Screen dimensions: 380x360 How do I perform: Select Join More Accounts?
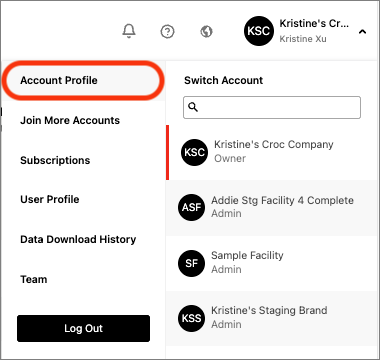click(x=70, y=120)
